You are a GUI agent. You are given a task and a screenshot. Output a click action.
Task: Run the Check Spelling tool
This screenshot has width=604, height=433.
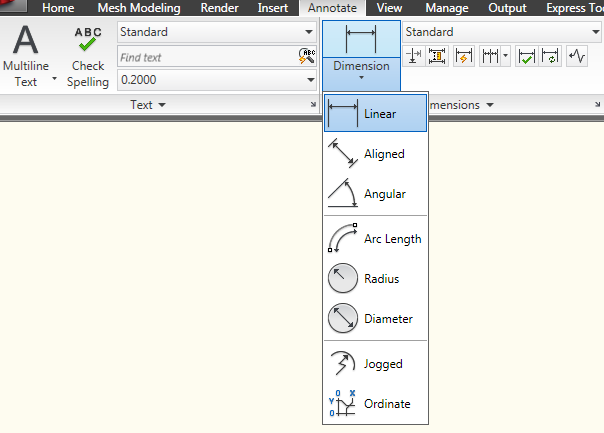[x=88, y=57]
